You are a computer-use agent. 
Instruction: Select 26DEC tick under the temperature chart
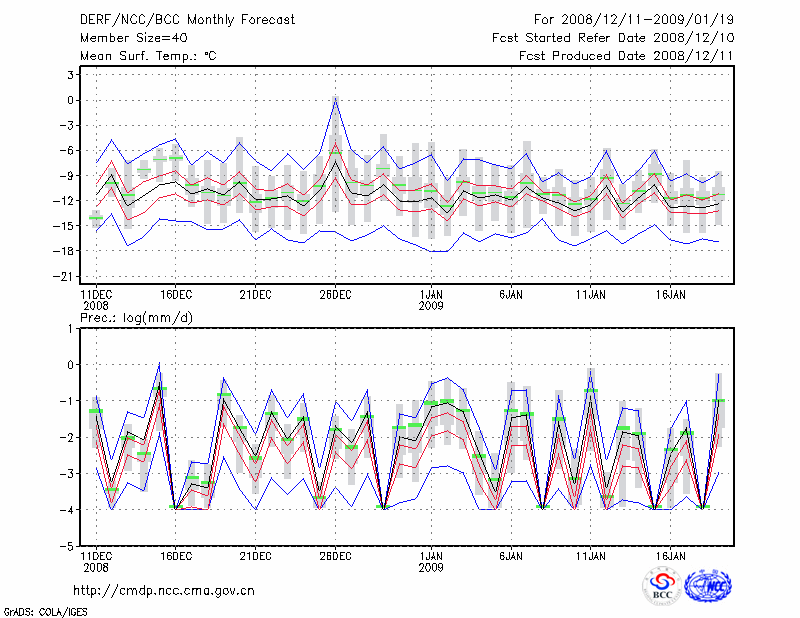335,295
